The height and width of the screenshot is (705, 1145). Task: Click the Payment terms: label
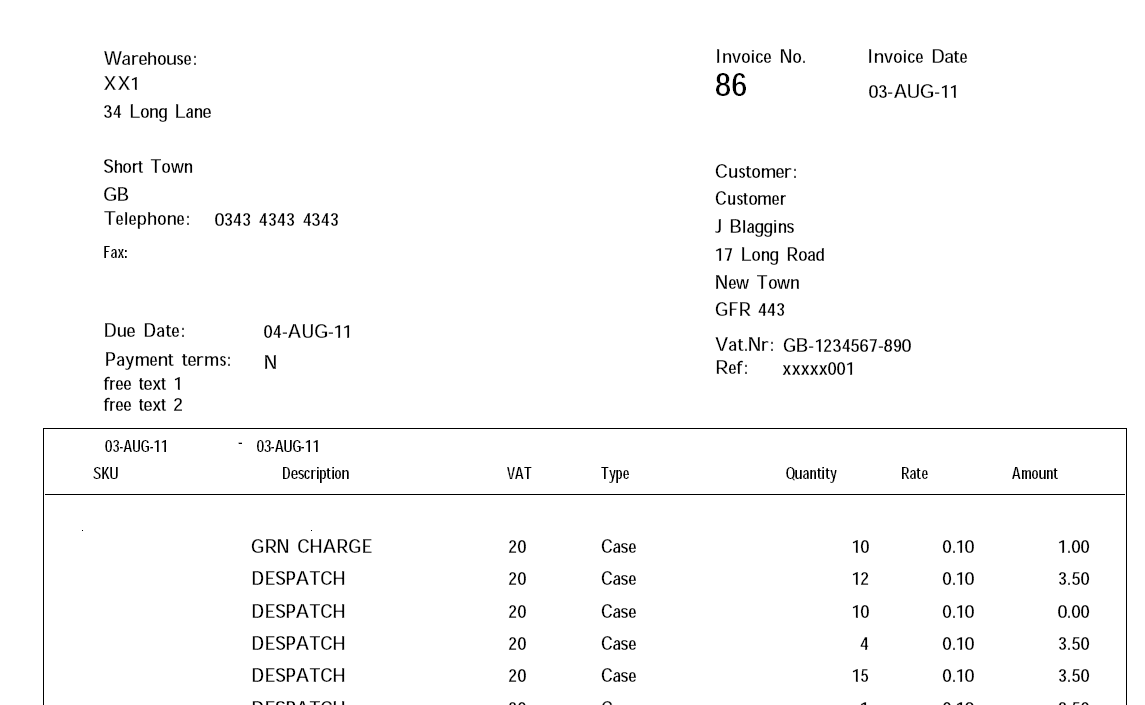(168, 360)
